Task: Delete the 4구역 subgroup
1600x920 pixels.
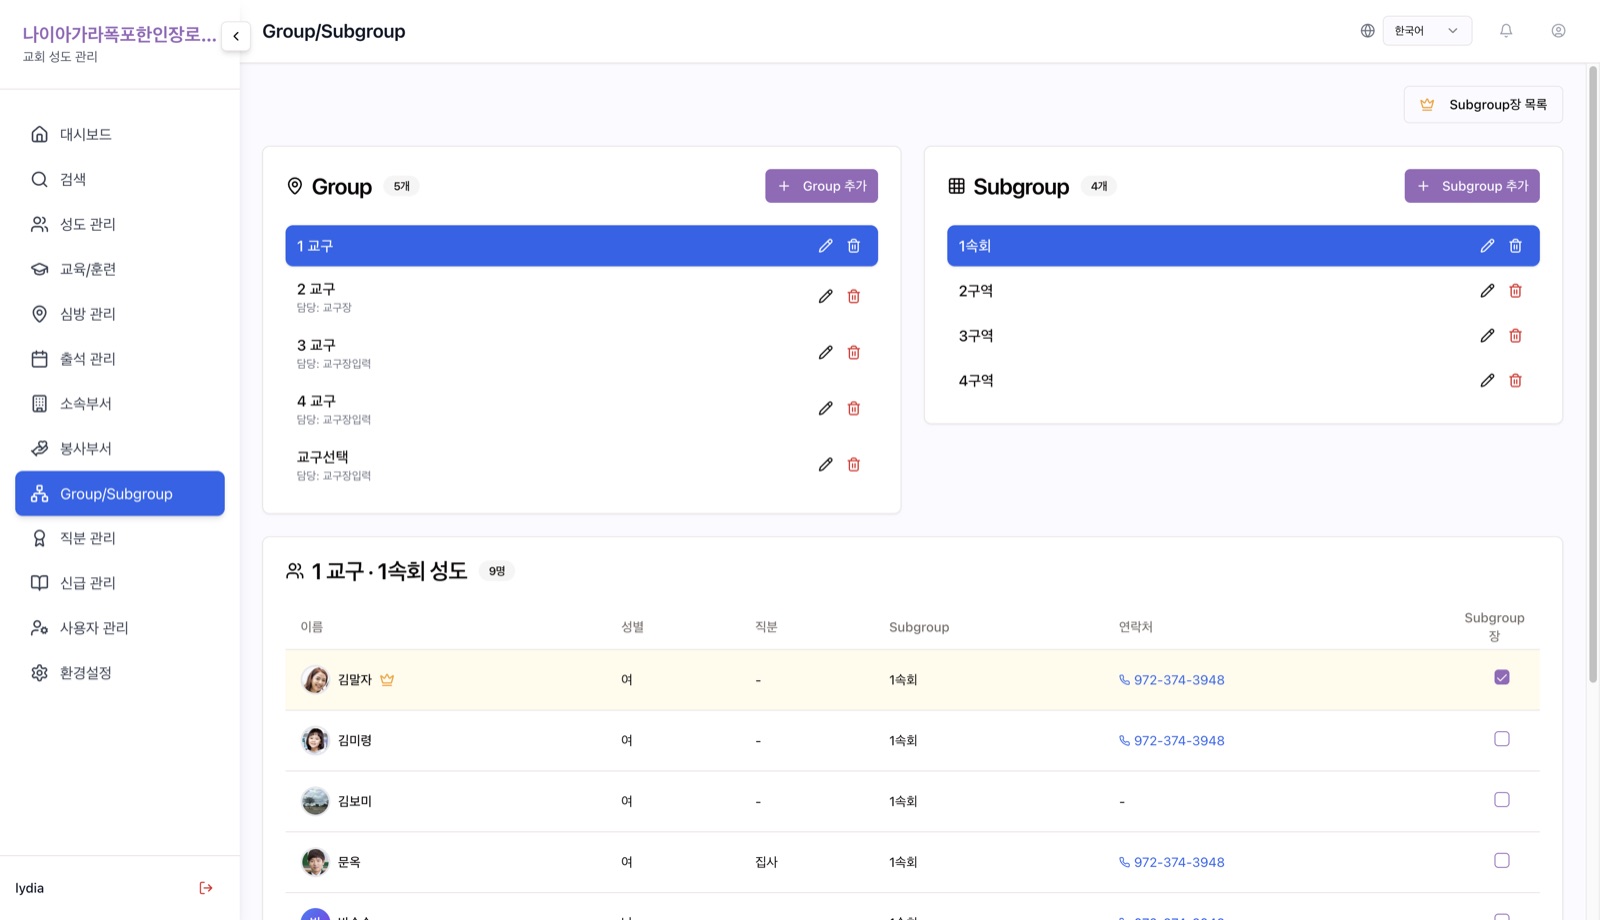Action: coord(1516,381)
